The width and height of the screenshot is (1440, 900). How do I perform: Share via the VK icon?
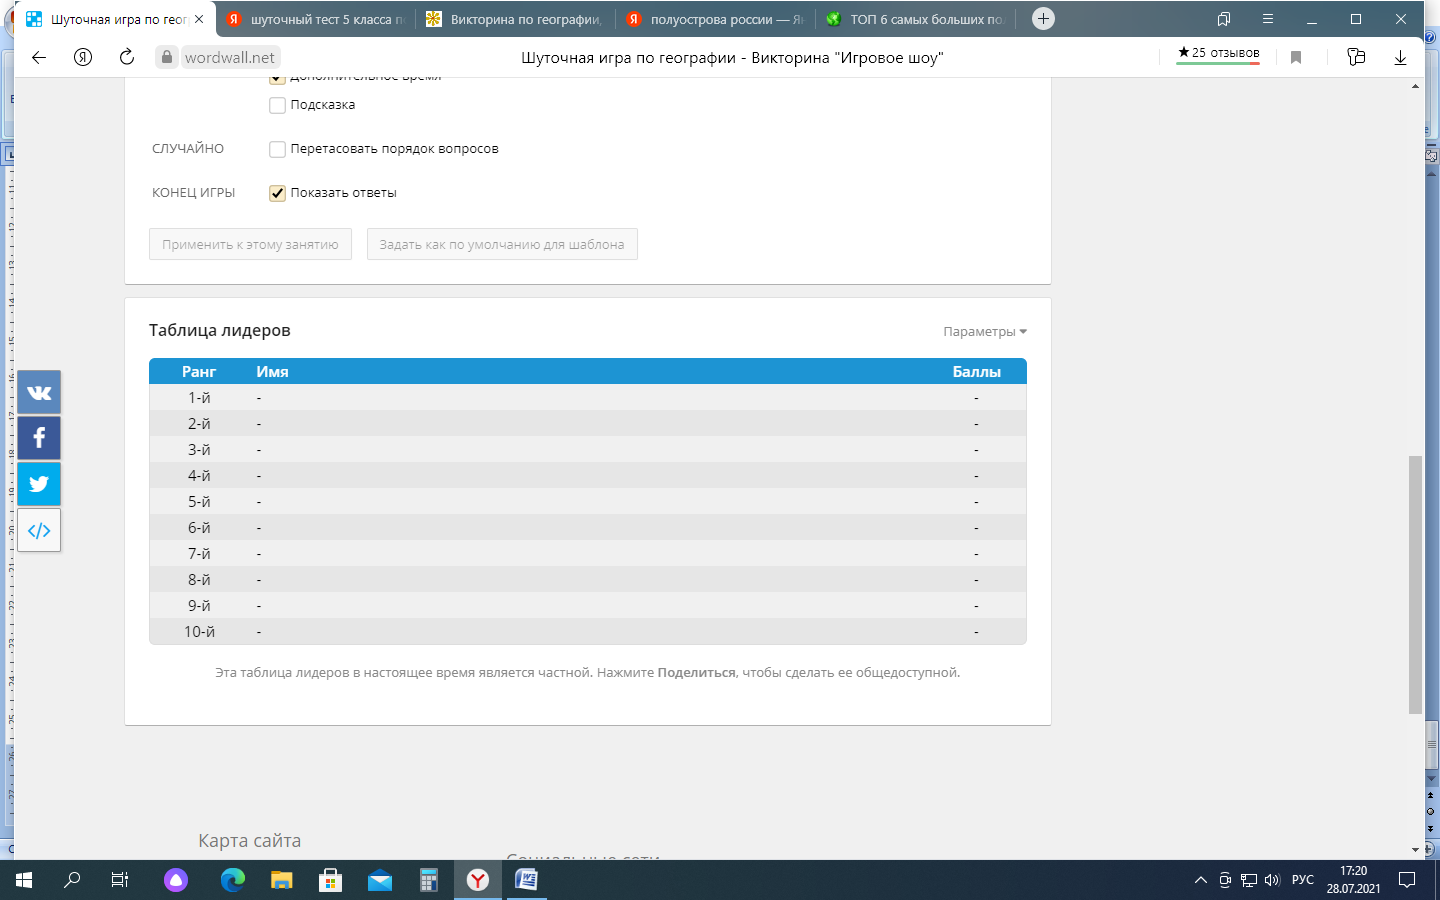click(39, 392)
